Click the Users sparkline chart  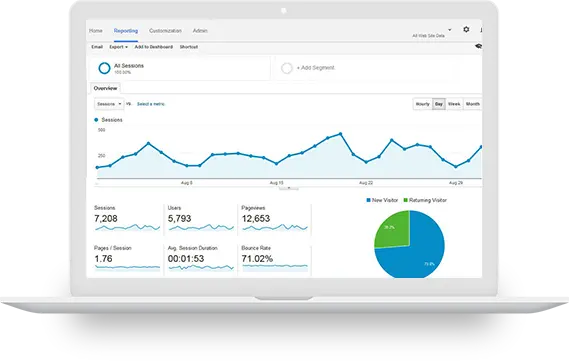click(x=201, y=228)
